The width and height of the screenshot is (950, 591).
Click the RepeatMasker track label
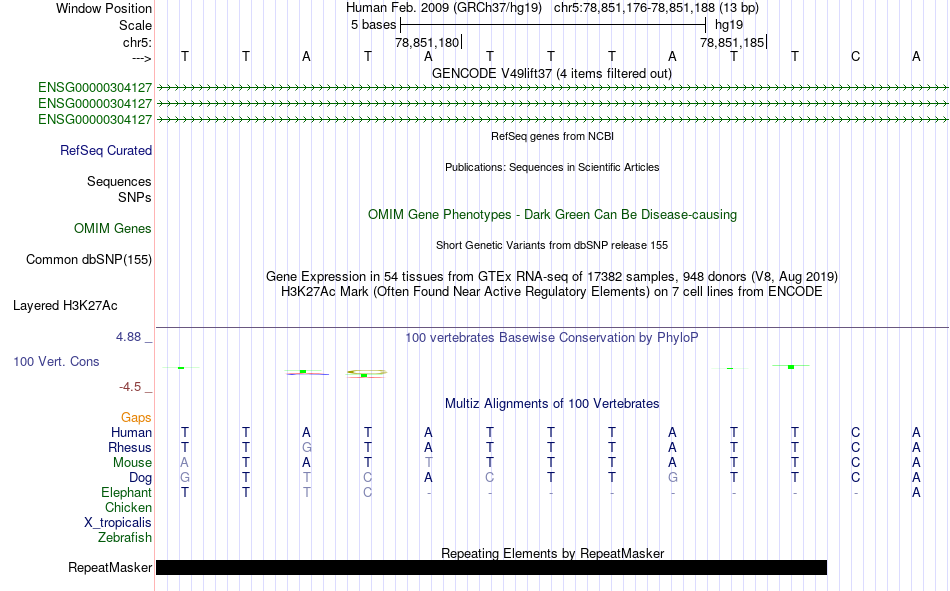pyautogui.click(x=110, y=567)
